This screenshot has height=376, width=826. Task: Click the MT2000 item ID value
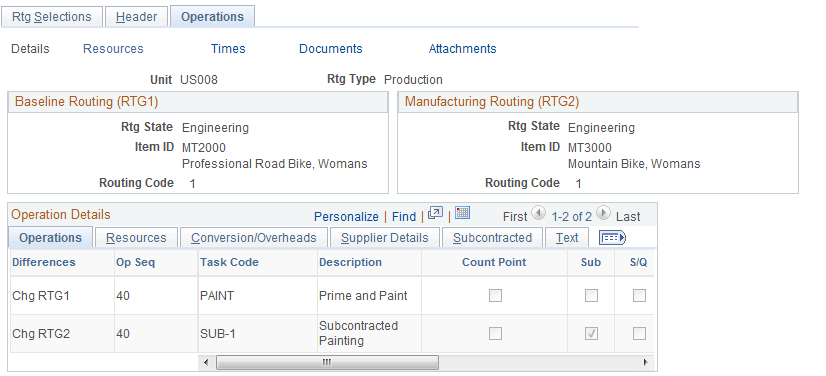pos(204,147)
